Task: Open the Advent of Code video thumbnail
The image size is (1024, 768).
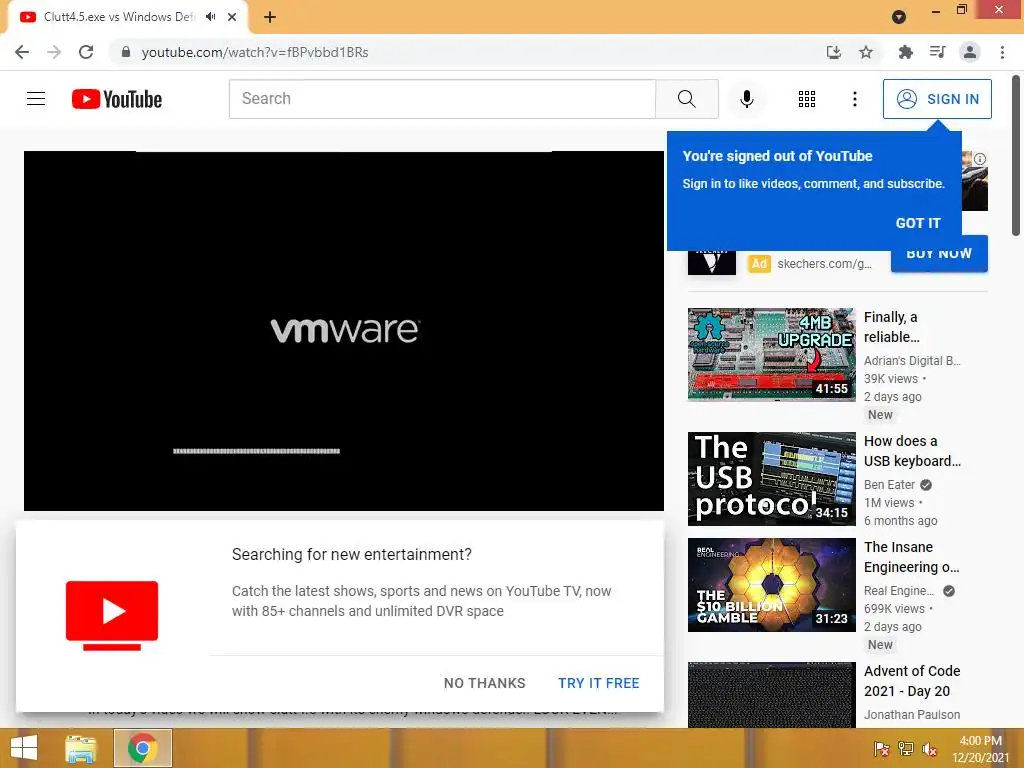Action: (771, 695)
